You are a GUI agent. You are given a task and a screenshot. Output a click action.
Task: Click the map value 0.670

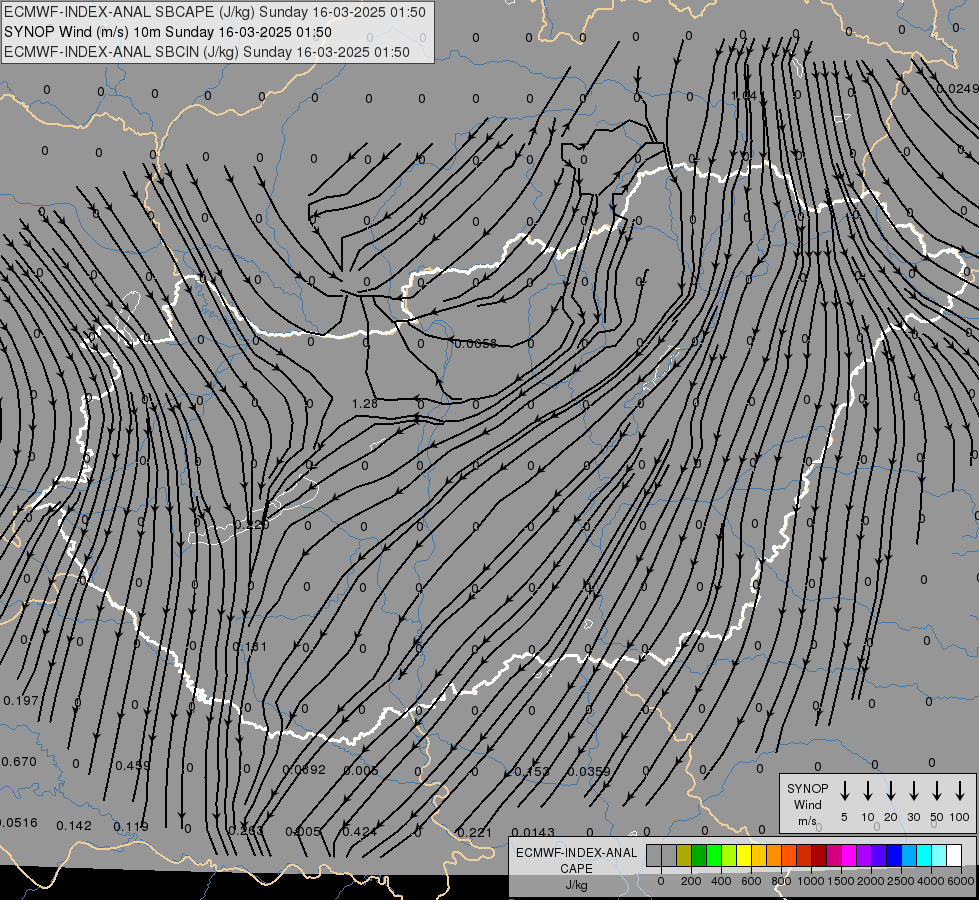pyautogui.click(x=19, y=762)
